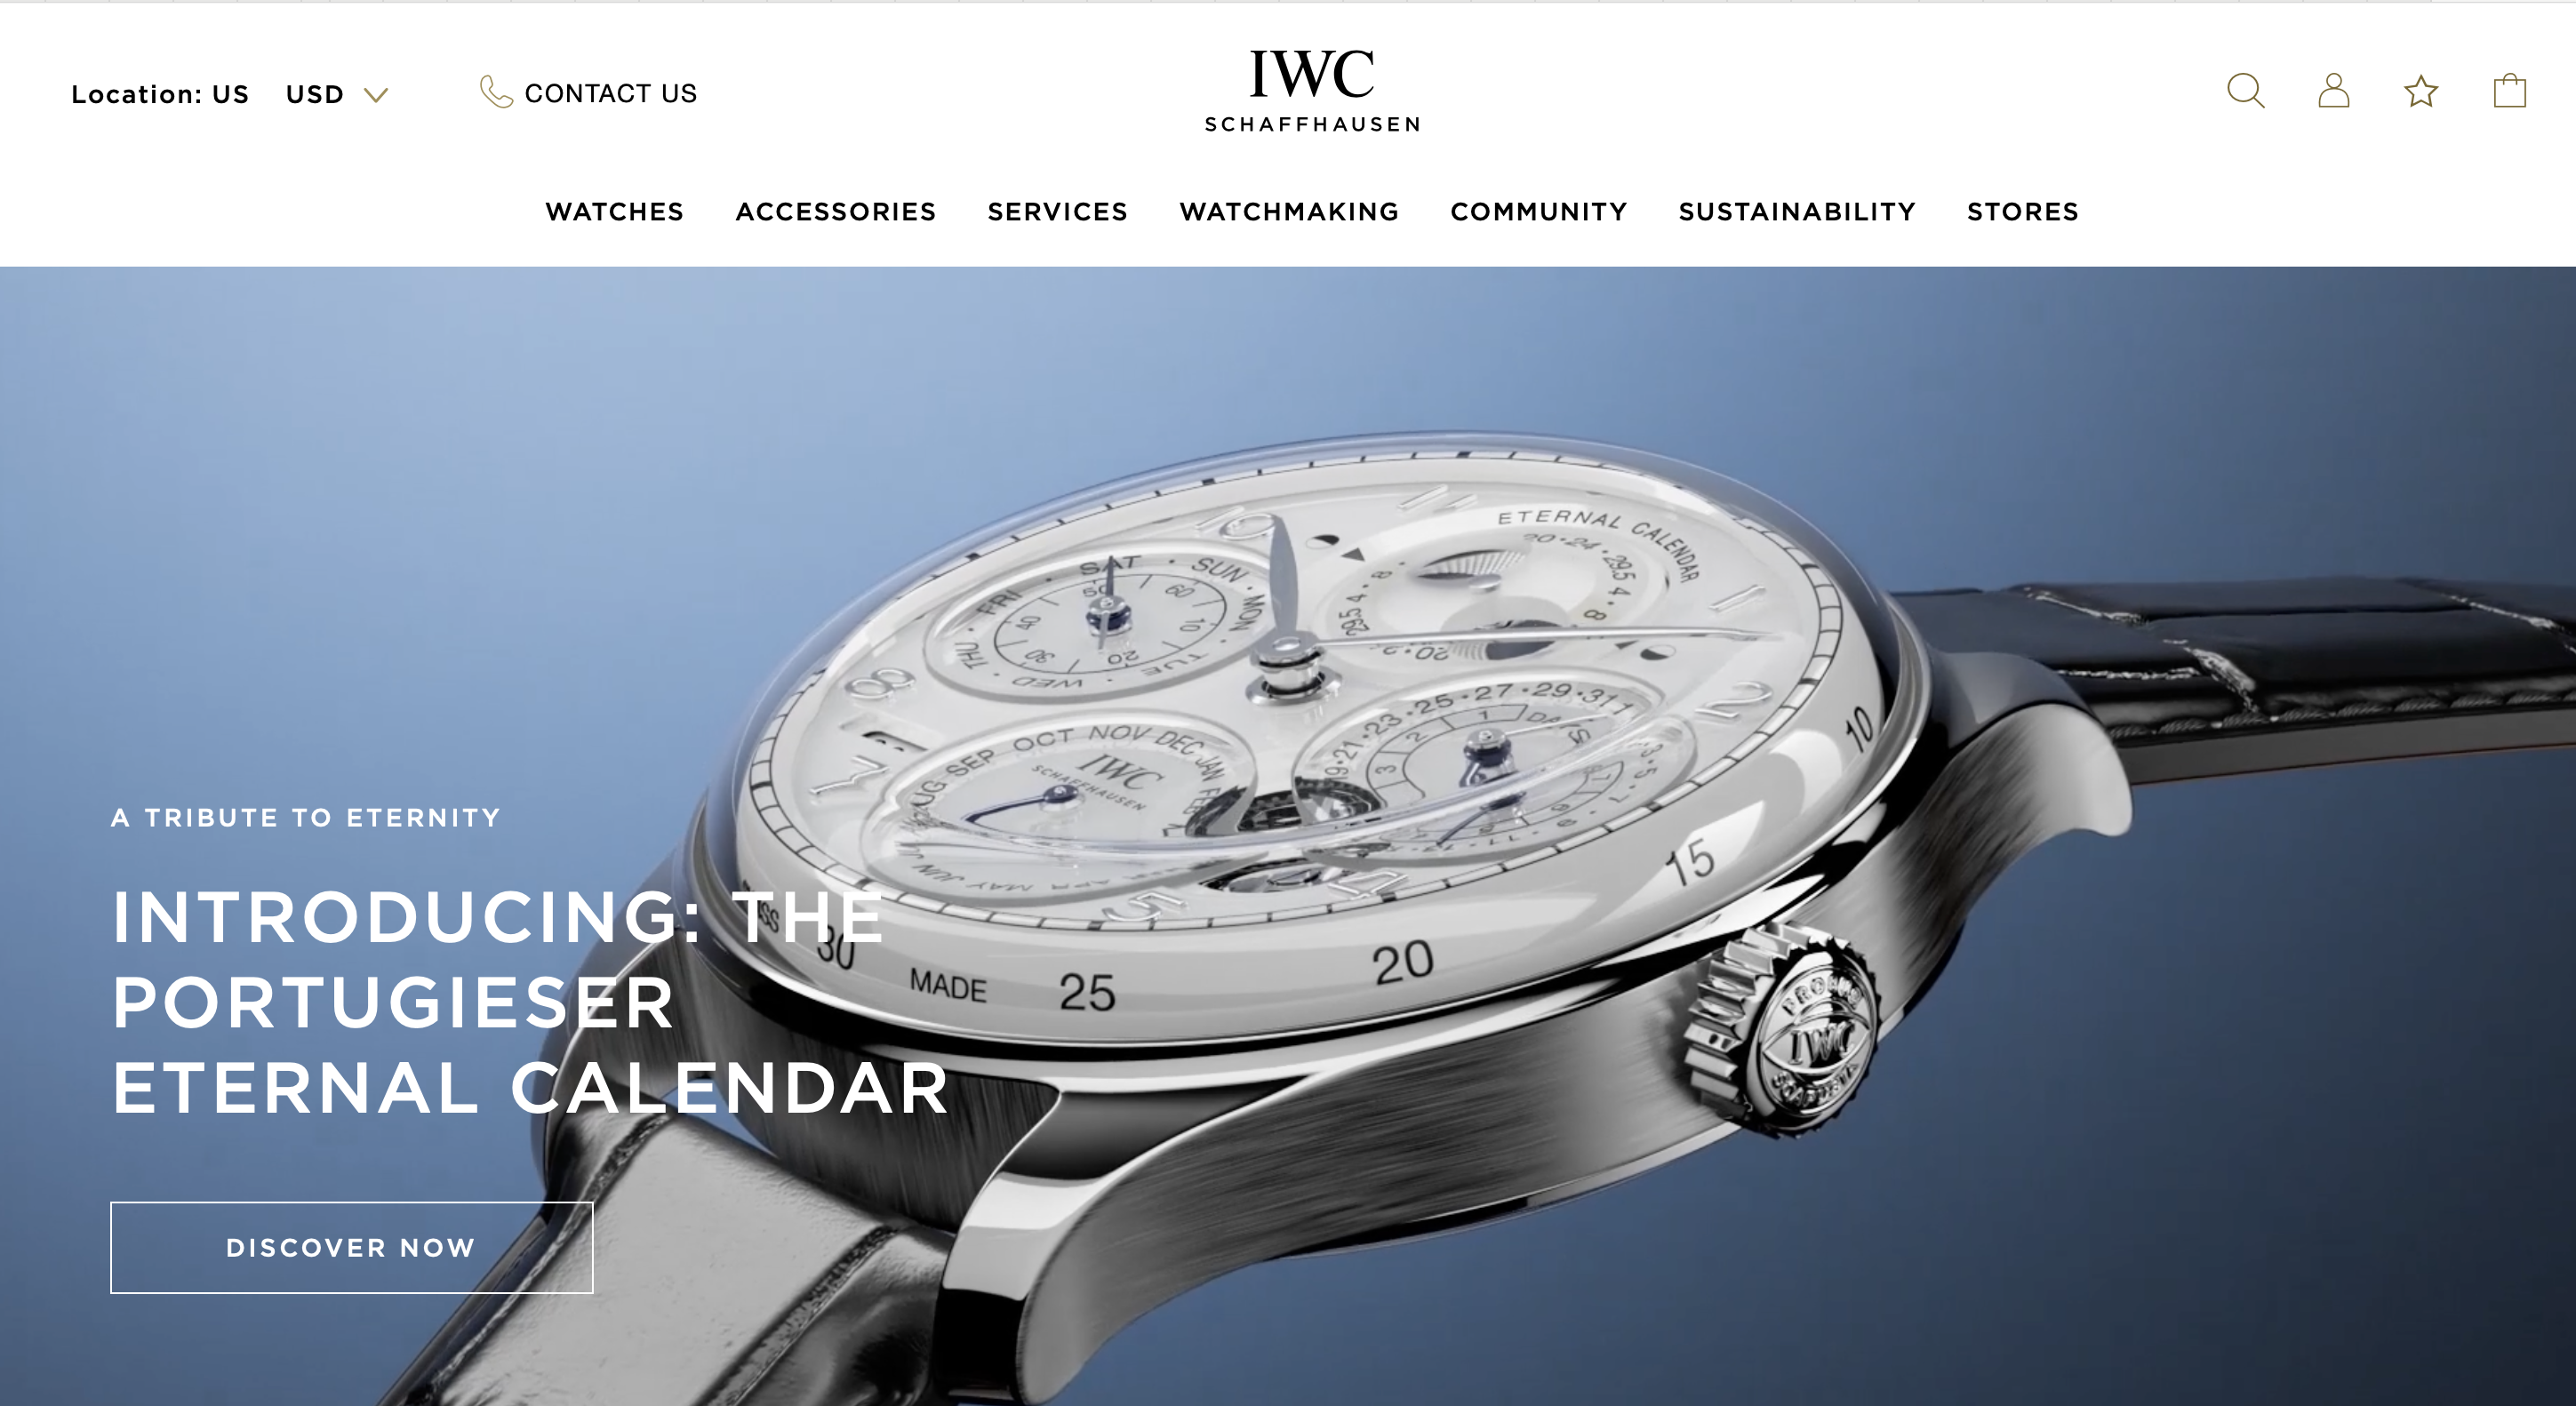Click the phone icon beside Contact Us

[496, 91]
